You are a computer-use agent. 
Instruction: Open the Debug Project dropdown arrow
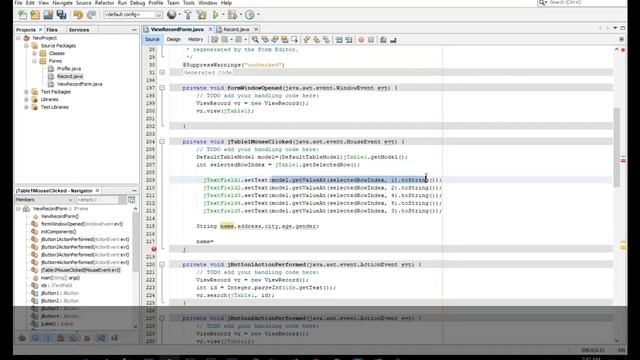(240, 15)
